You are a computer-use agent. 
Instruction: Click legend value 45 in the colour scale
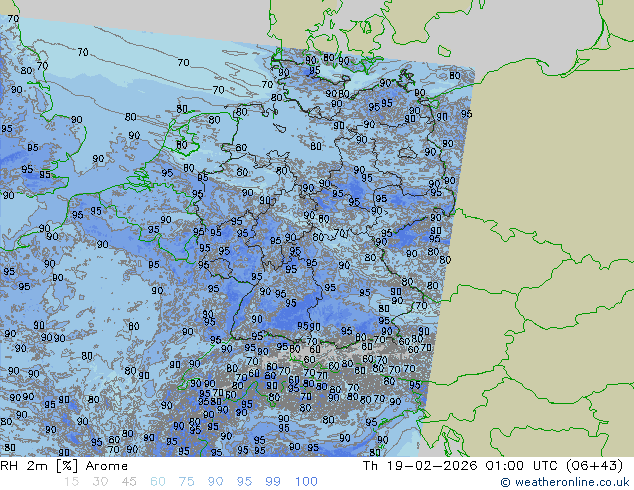click(129, 482)
